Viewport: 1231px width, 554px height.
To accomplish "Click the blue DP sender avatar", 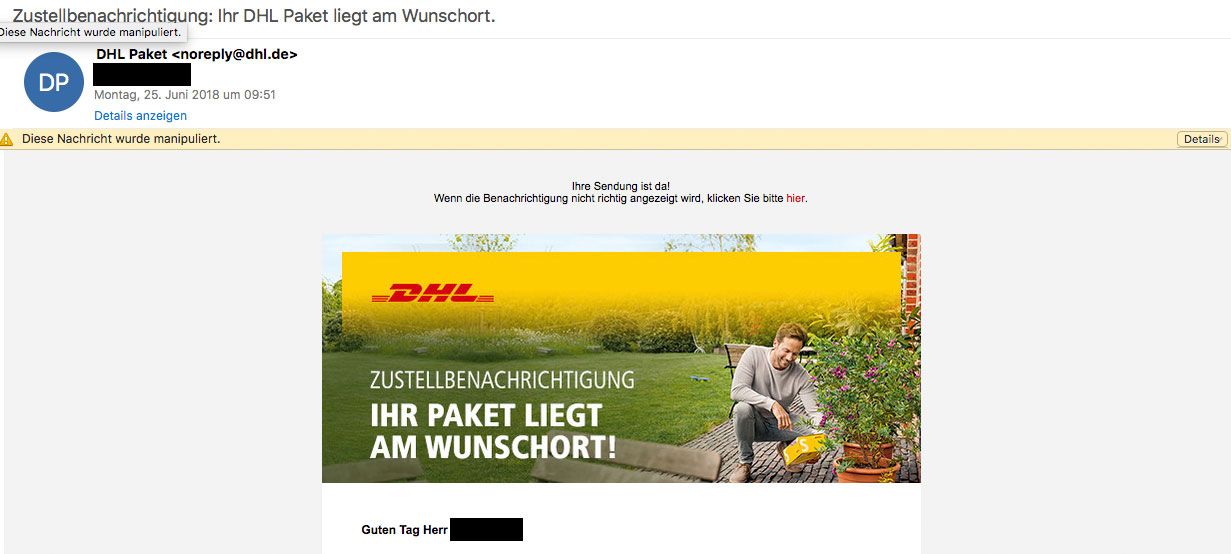I will tap(53, 82).
